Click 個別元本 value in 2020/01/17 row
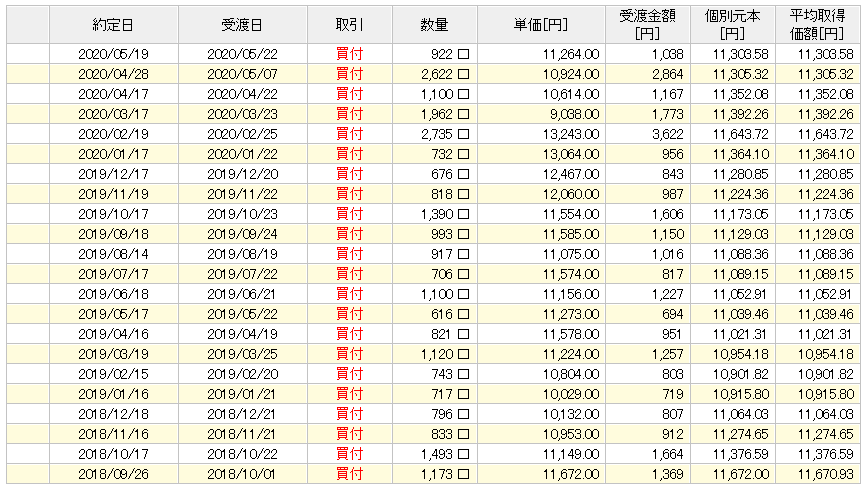 click(x=741, y=154)
